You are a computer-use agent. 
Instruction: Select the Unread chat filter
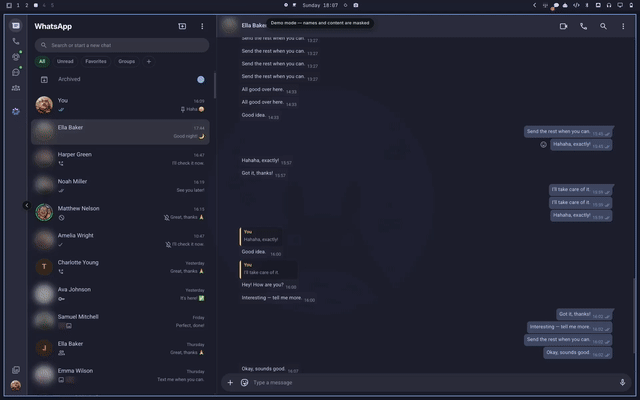coord(65,61)
